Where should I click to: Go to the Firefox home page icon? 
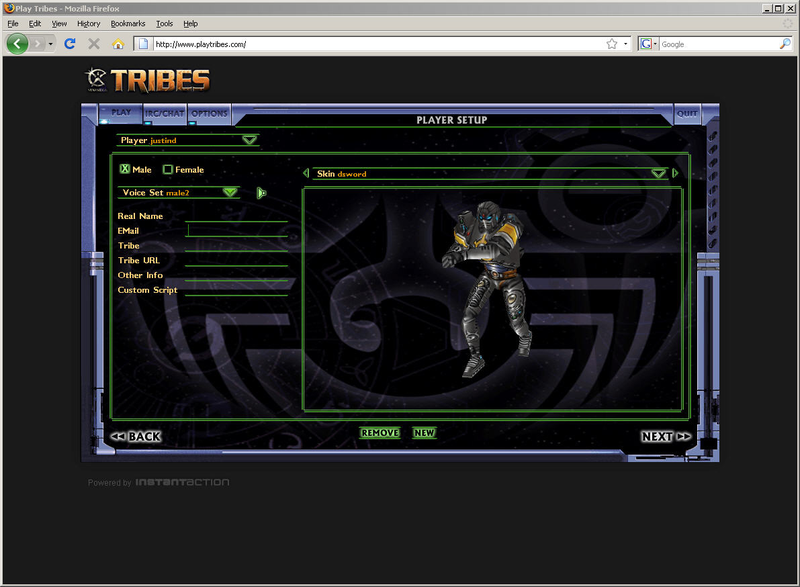coord(118,44)
